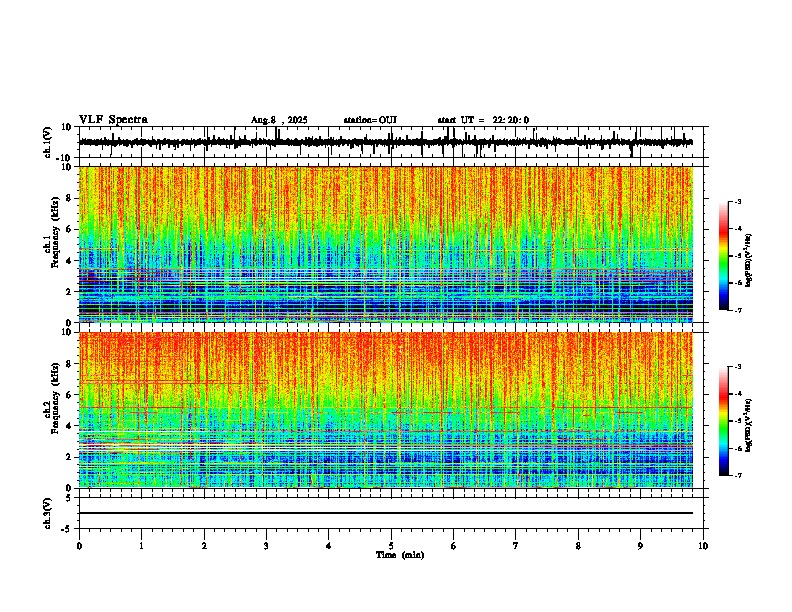The width and height of the screenshot is (792, 612).
Task: Click time axis tick label "8"
Action: [x=578, y=546]
